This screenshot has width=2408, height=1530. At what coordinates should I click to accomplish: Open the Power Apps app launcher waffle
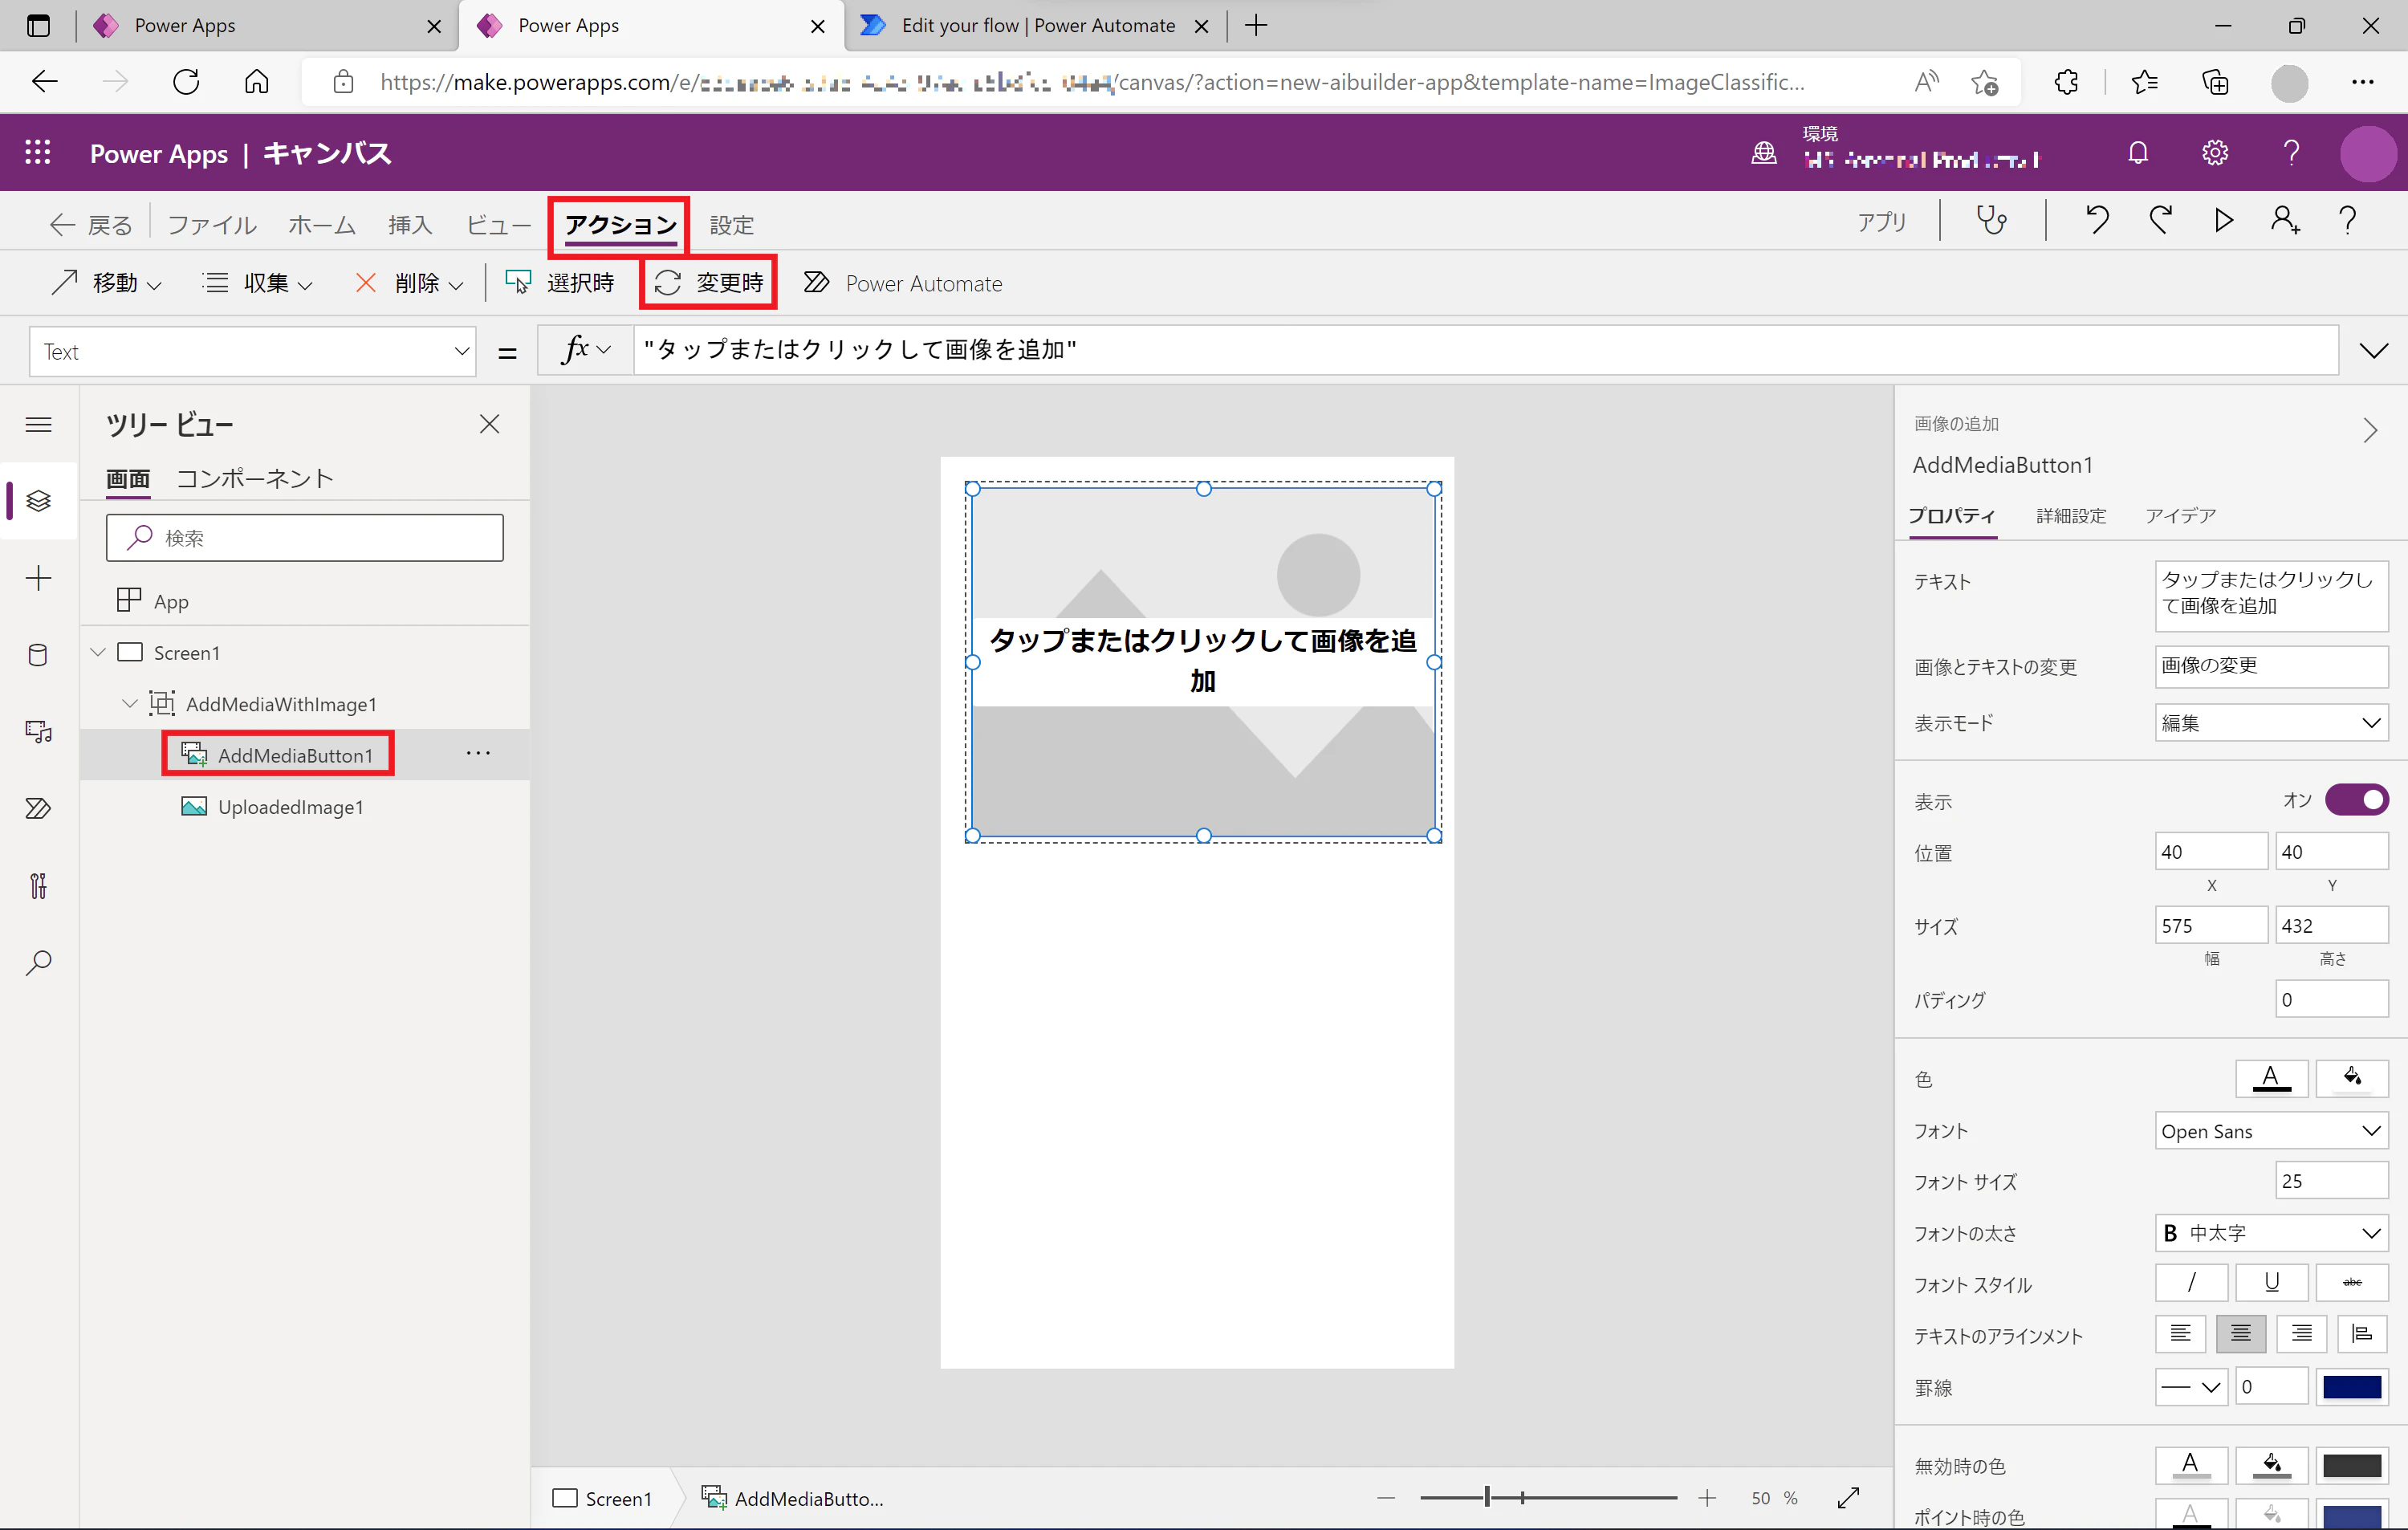(x=38, y=152)
